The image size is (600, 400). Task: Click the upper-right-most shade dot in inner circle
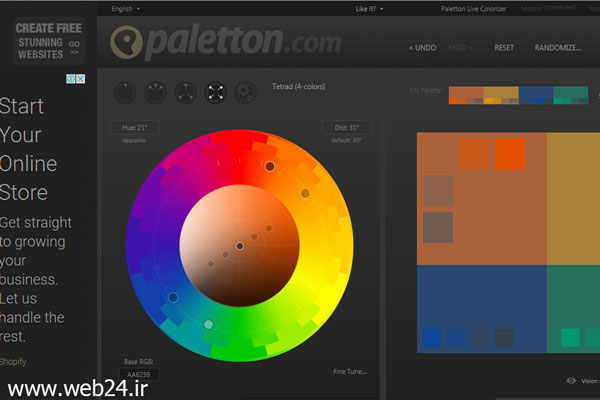[269, 228]
